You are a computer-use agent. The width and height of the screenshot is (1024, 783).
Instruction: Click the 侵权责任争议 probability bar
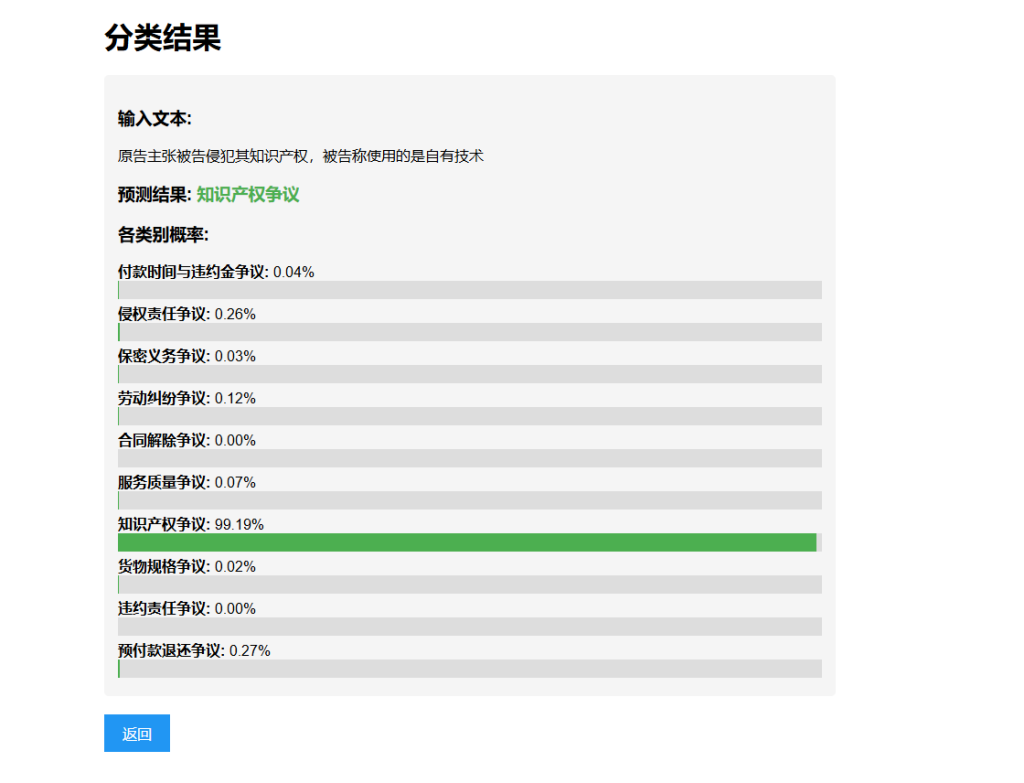point(469,332)
